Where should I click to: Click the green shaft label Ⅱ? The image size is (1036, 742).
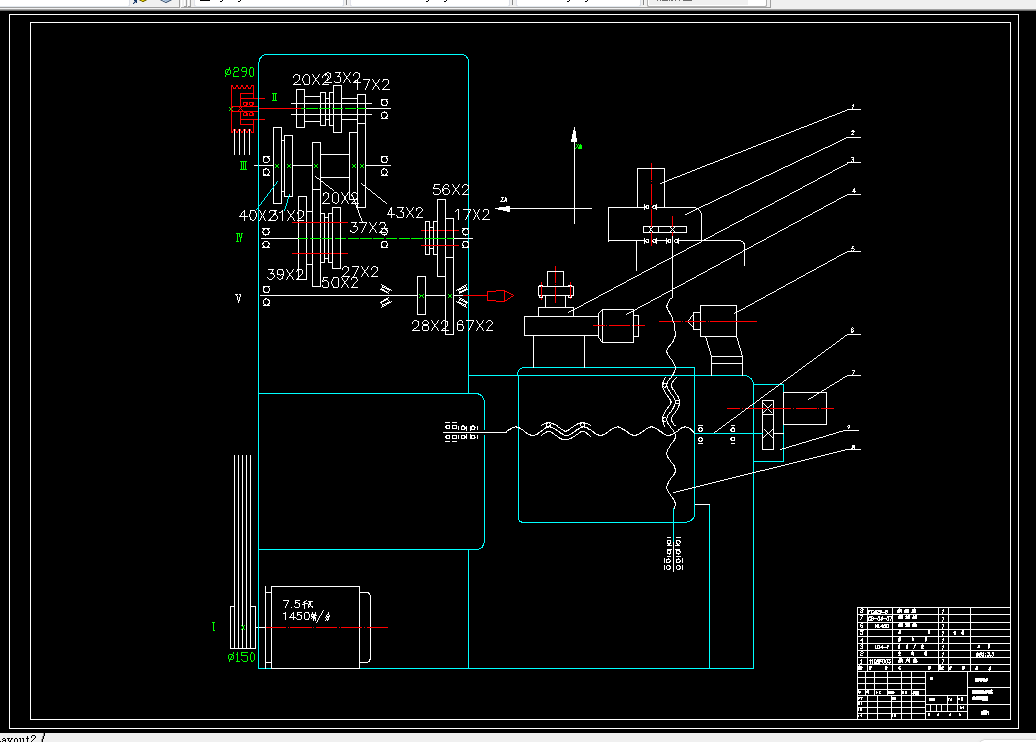click(274, 97)
